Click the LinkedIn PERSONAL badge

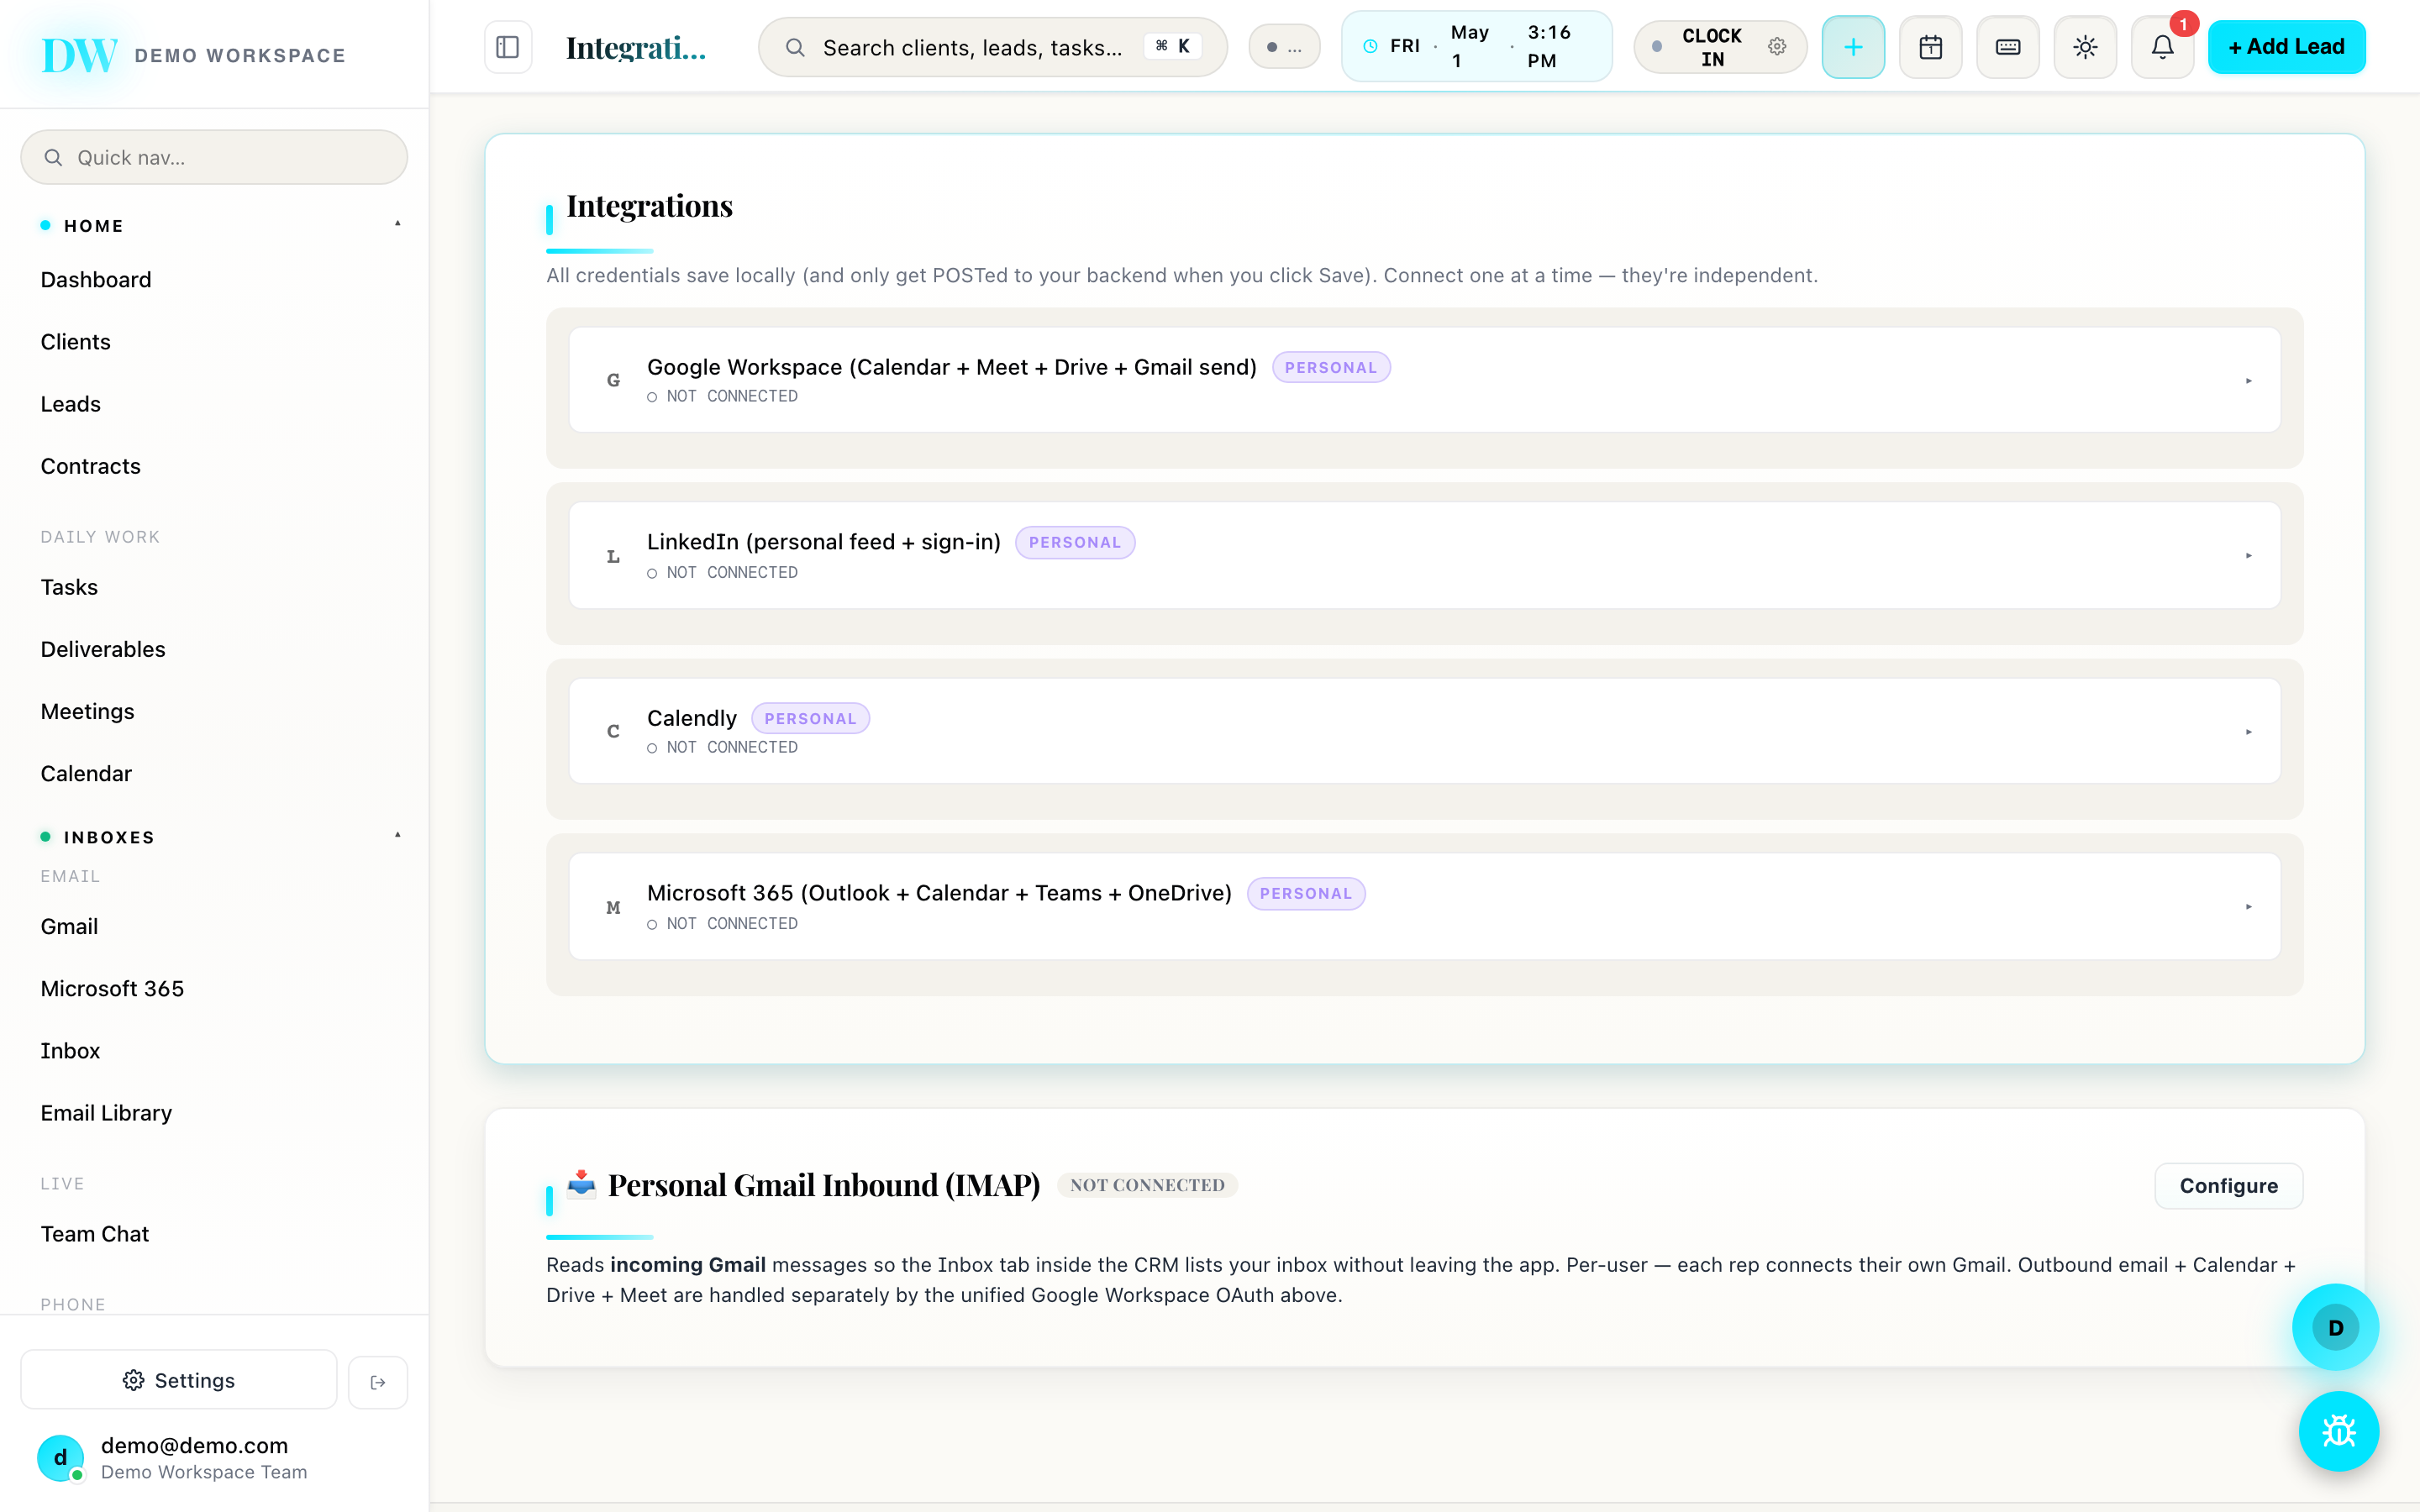coord(1075,542)
